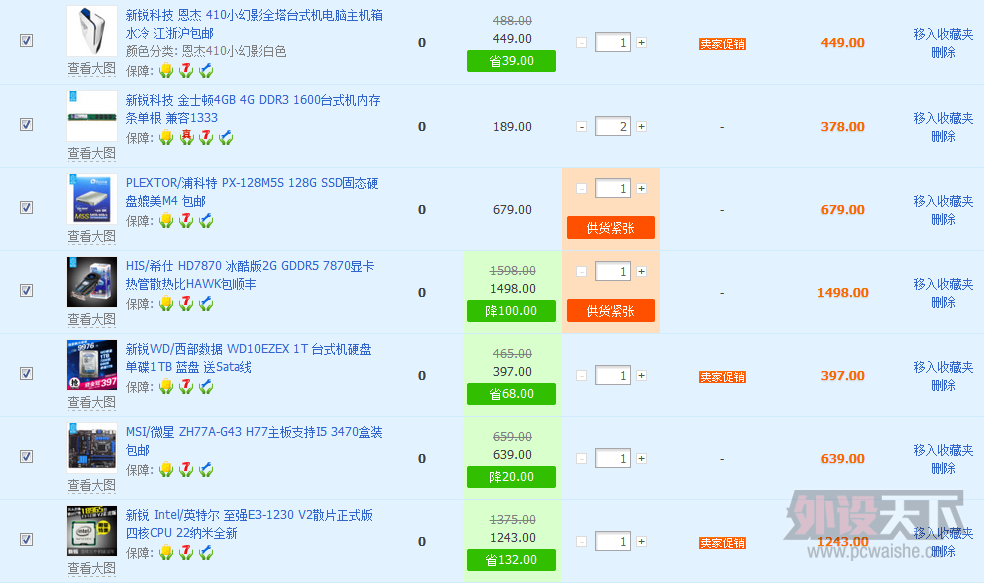Screen dimensions: 984x585
Task: Click the 7-day return icon for MSI ZH77A-G43
Action: coord(186,469)
